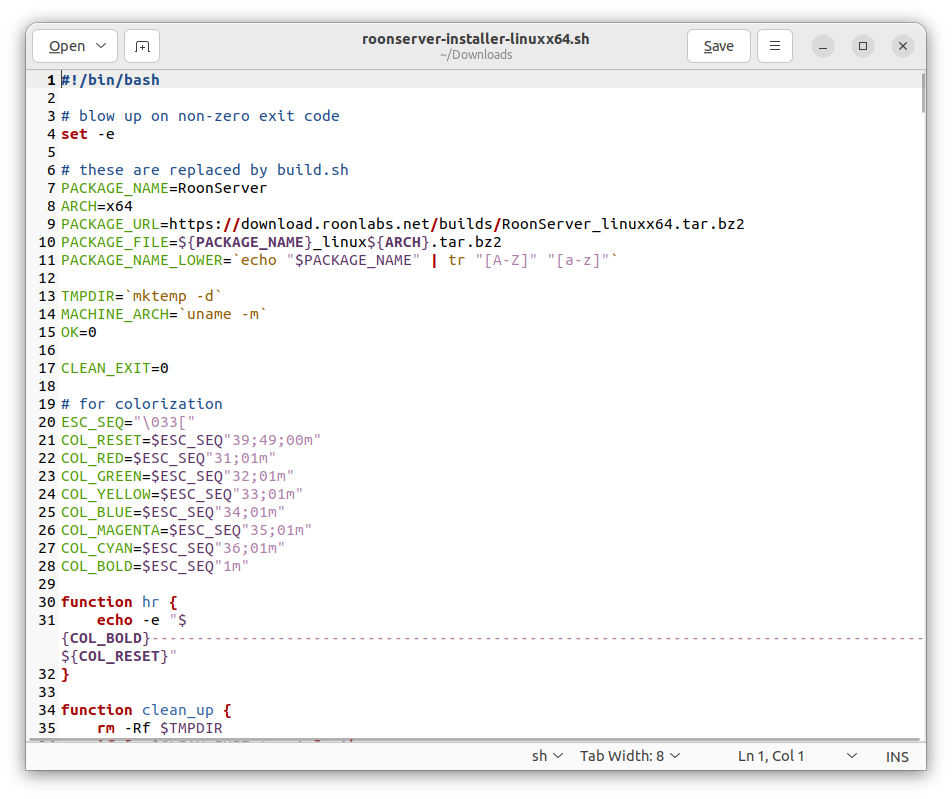Click the COL_BLUE definition line
Image resolution: width=952 pixels, height=799 pixels.
(x=173, y=512)
